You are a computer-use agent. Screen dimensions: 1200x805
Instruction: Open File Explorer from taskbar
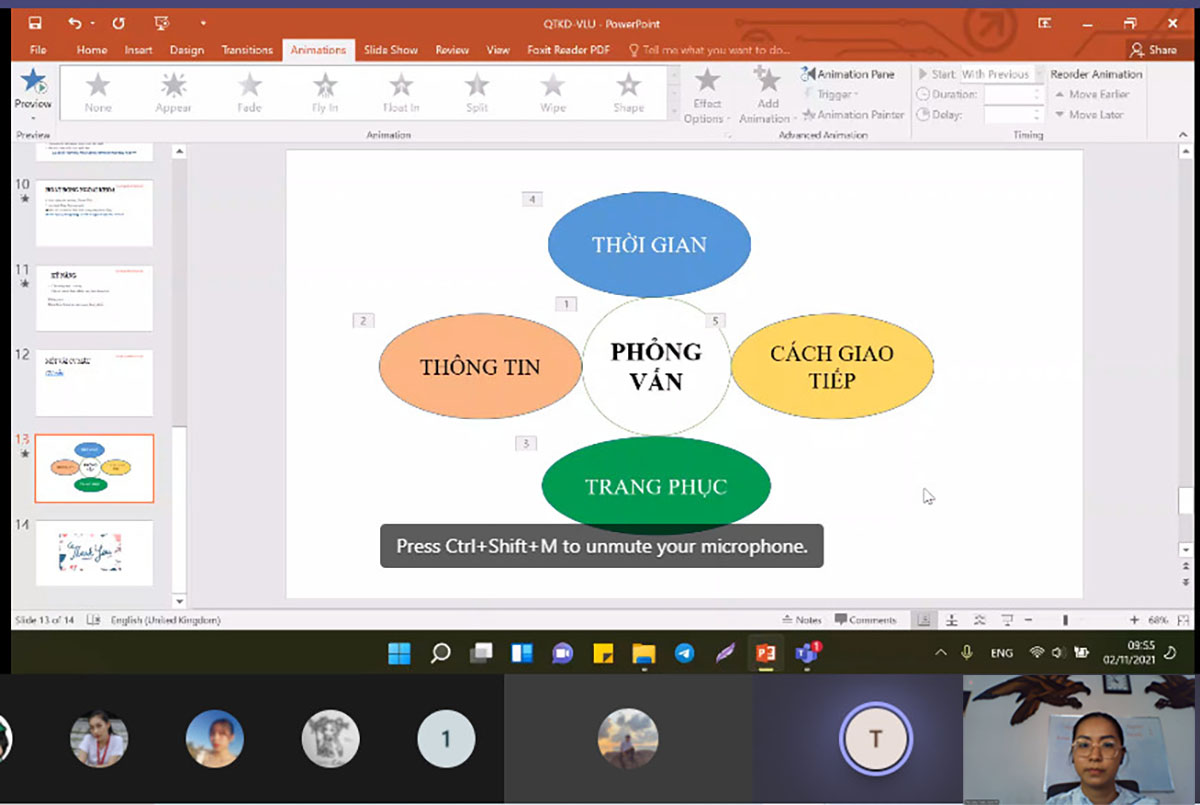643,653
